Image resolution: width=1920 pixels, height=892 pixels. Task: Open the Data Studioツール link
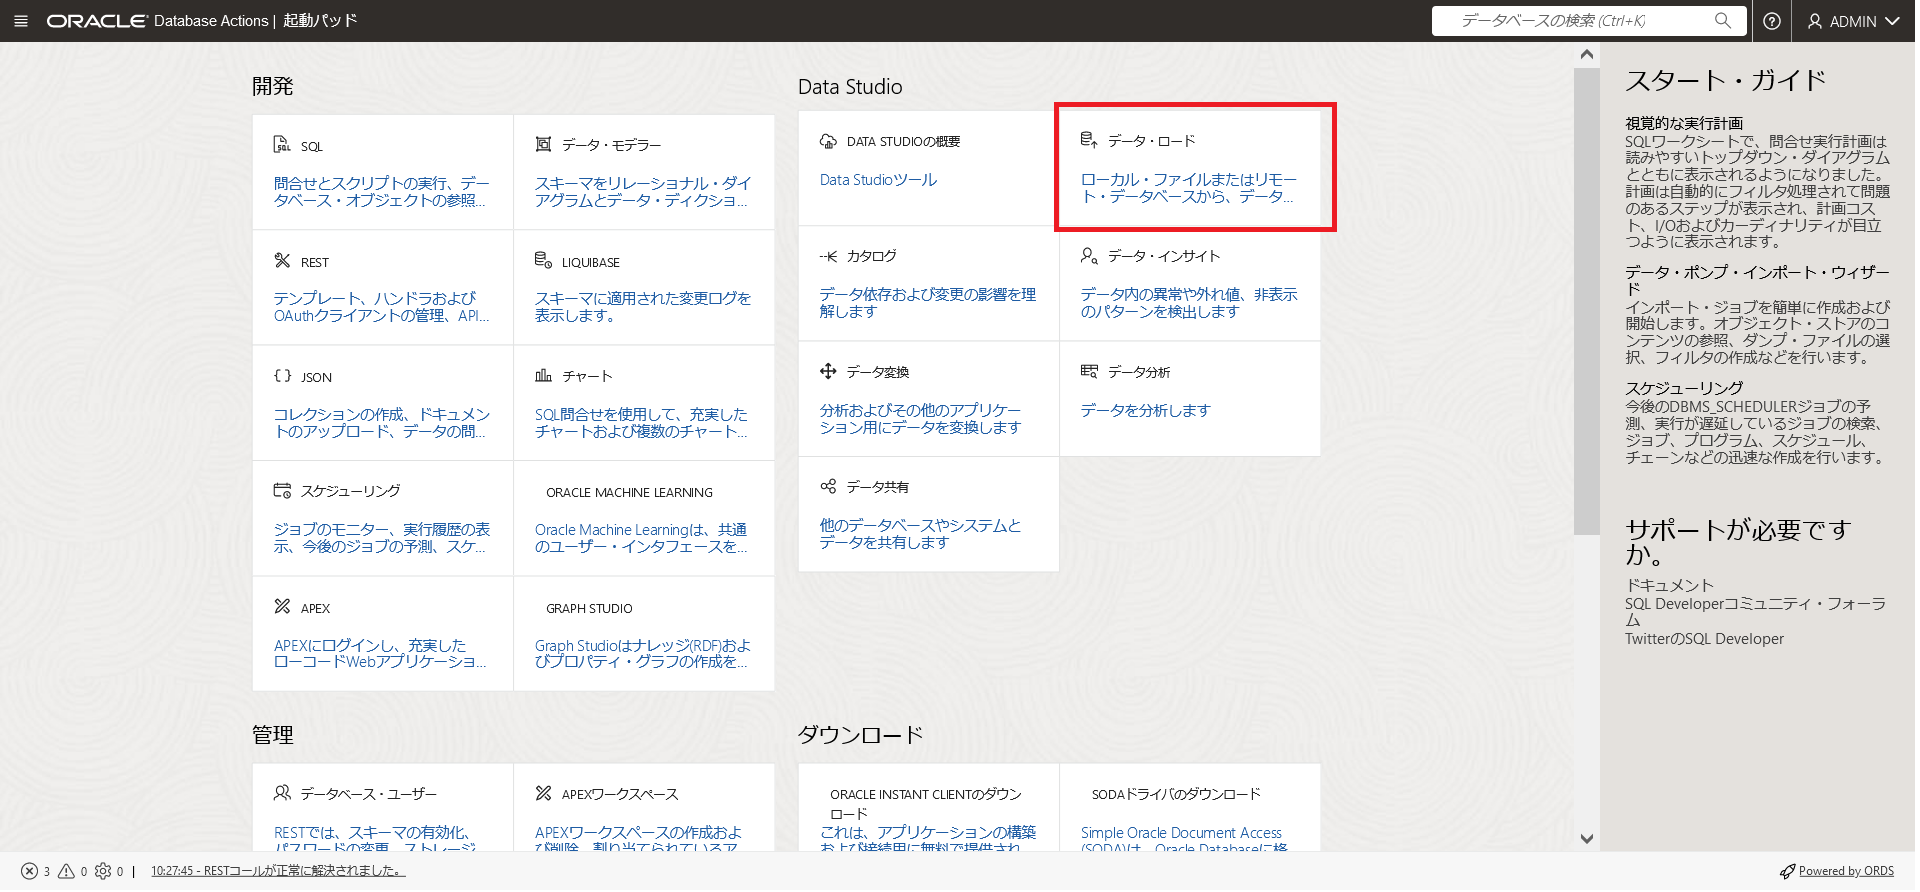tap(878, 180)
